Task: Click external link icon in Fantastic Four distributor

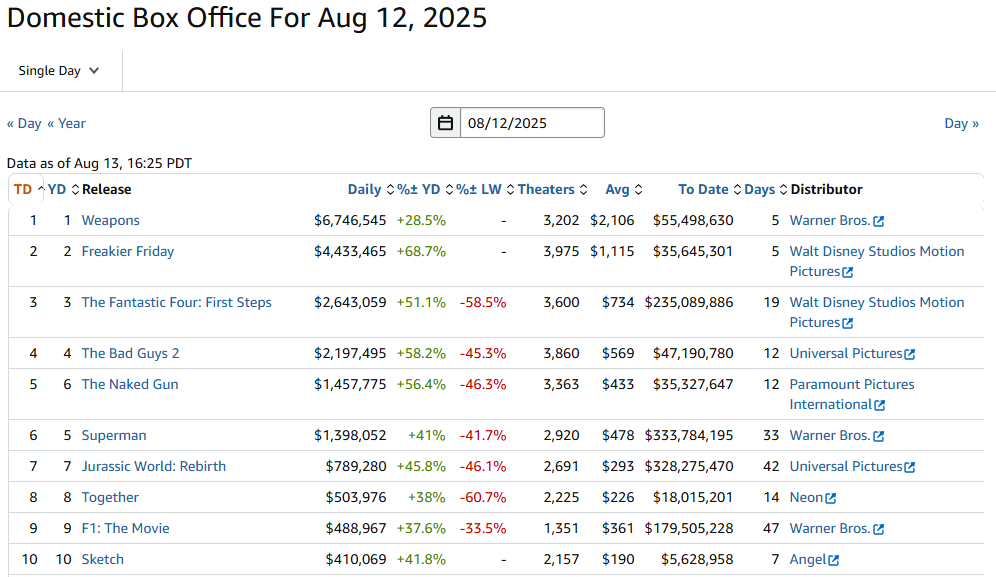Action: pyautogui.click(x=847, y=323)
